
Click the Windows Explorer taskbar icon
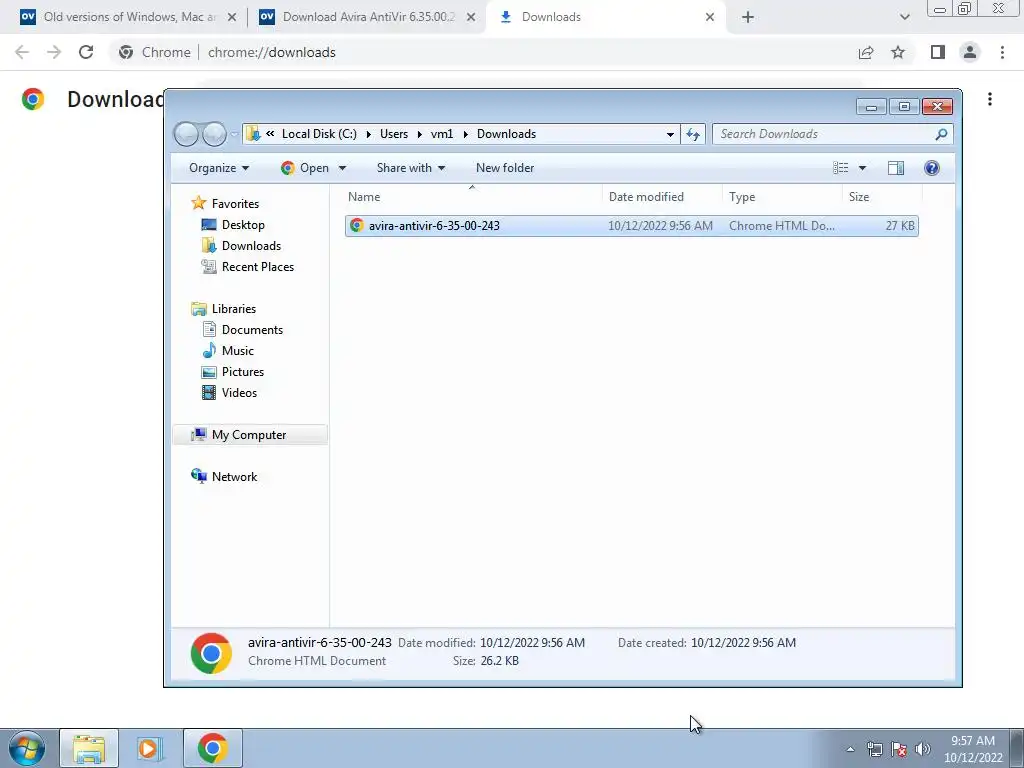89,748
